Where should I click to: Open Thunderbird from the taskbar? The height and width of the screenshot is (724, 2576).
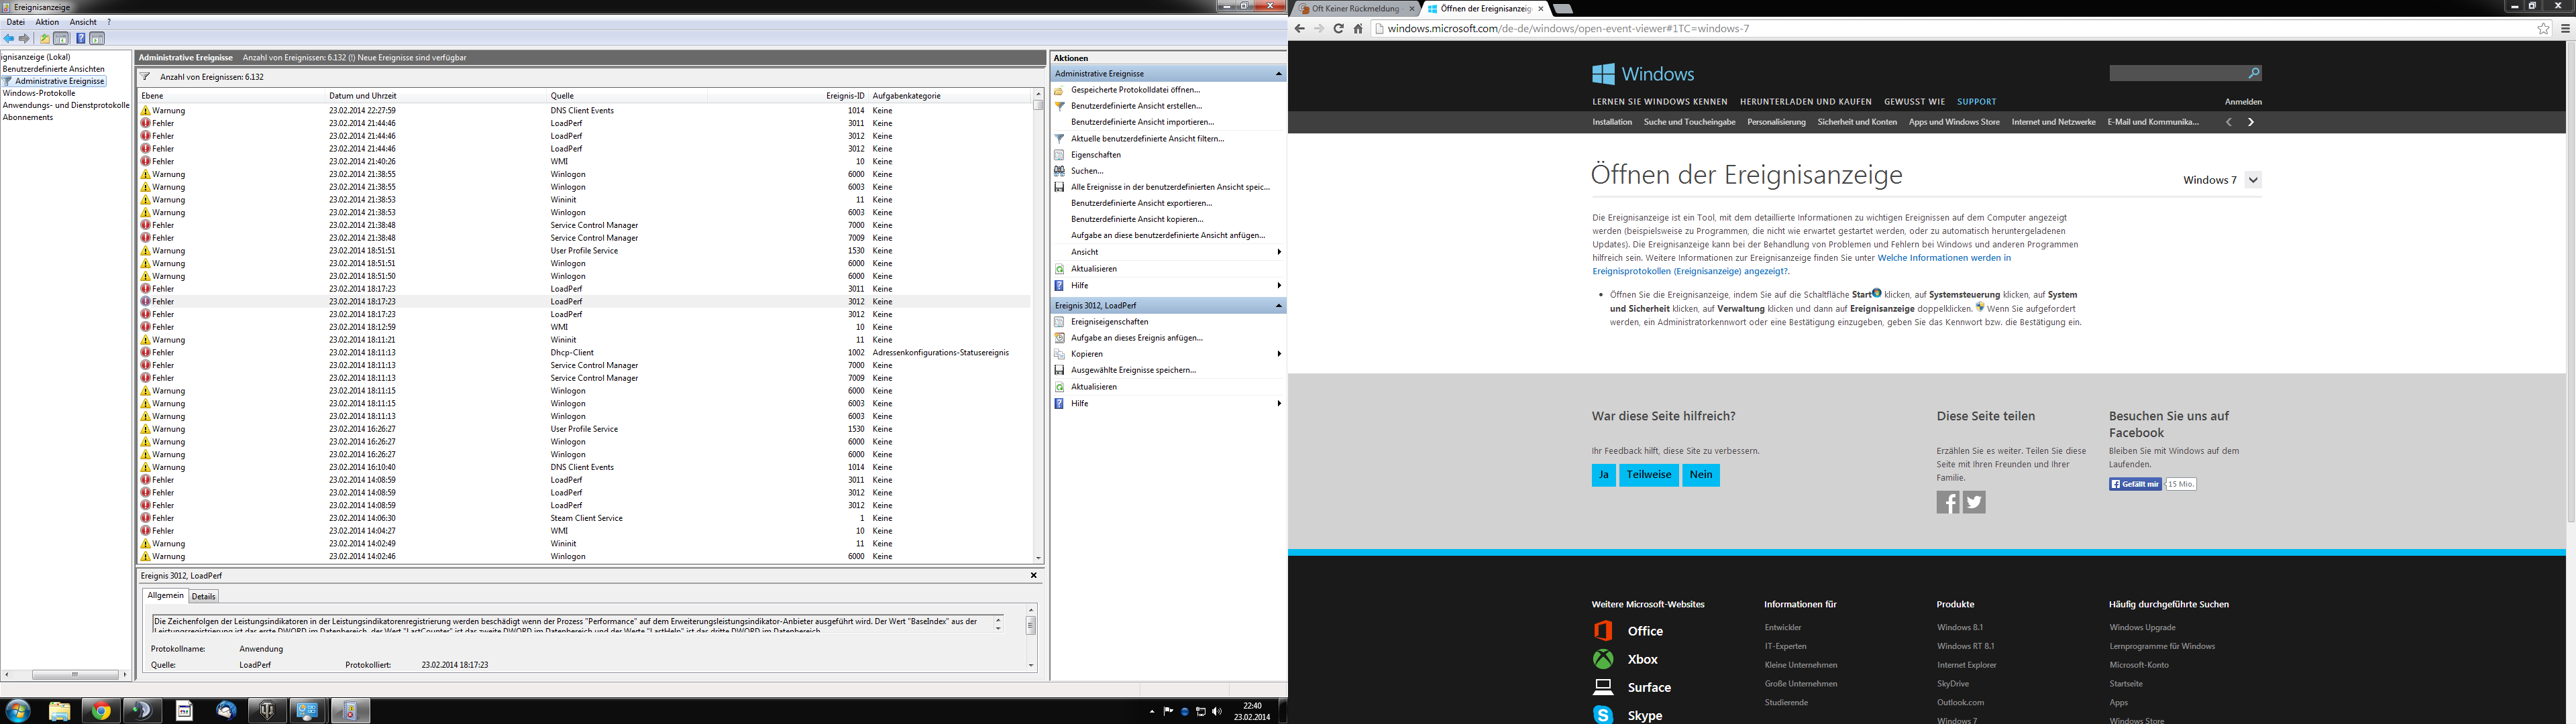(226, 710)
